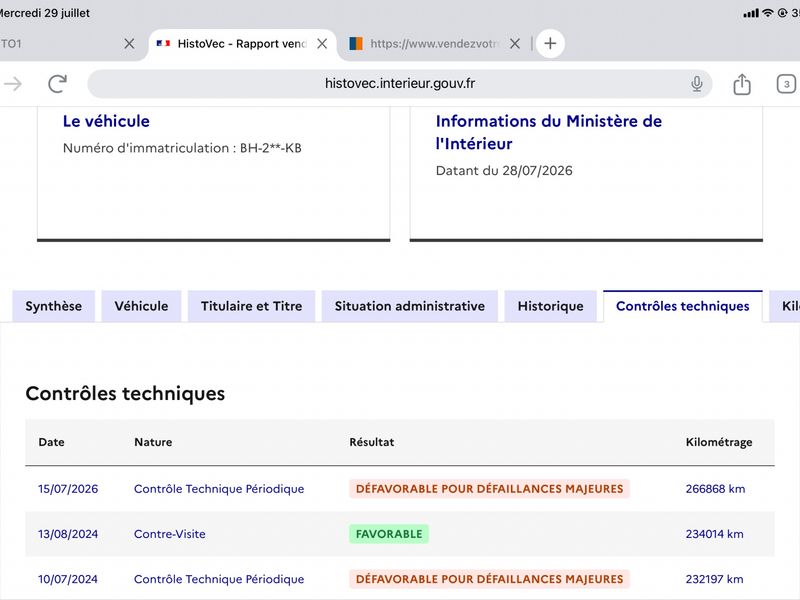Tap the microphone icon in the address bar
This screenshot has height=600, width=800.
(x=696, y=84)
